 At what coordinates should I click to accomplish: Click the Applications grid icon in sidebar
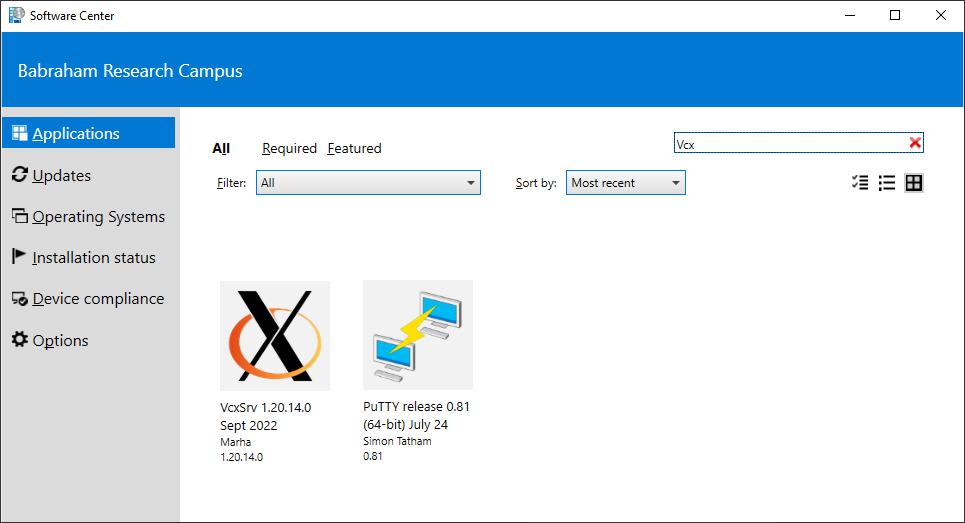point(20,133)
